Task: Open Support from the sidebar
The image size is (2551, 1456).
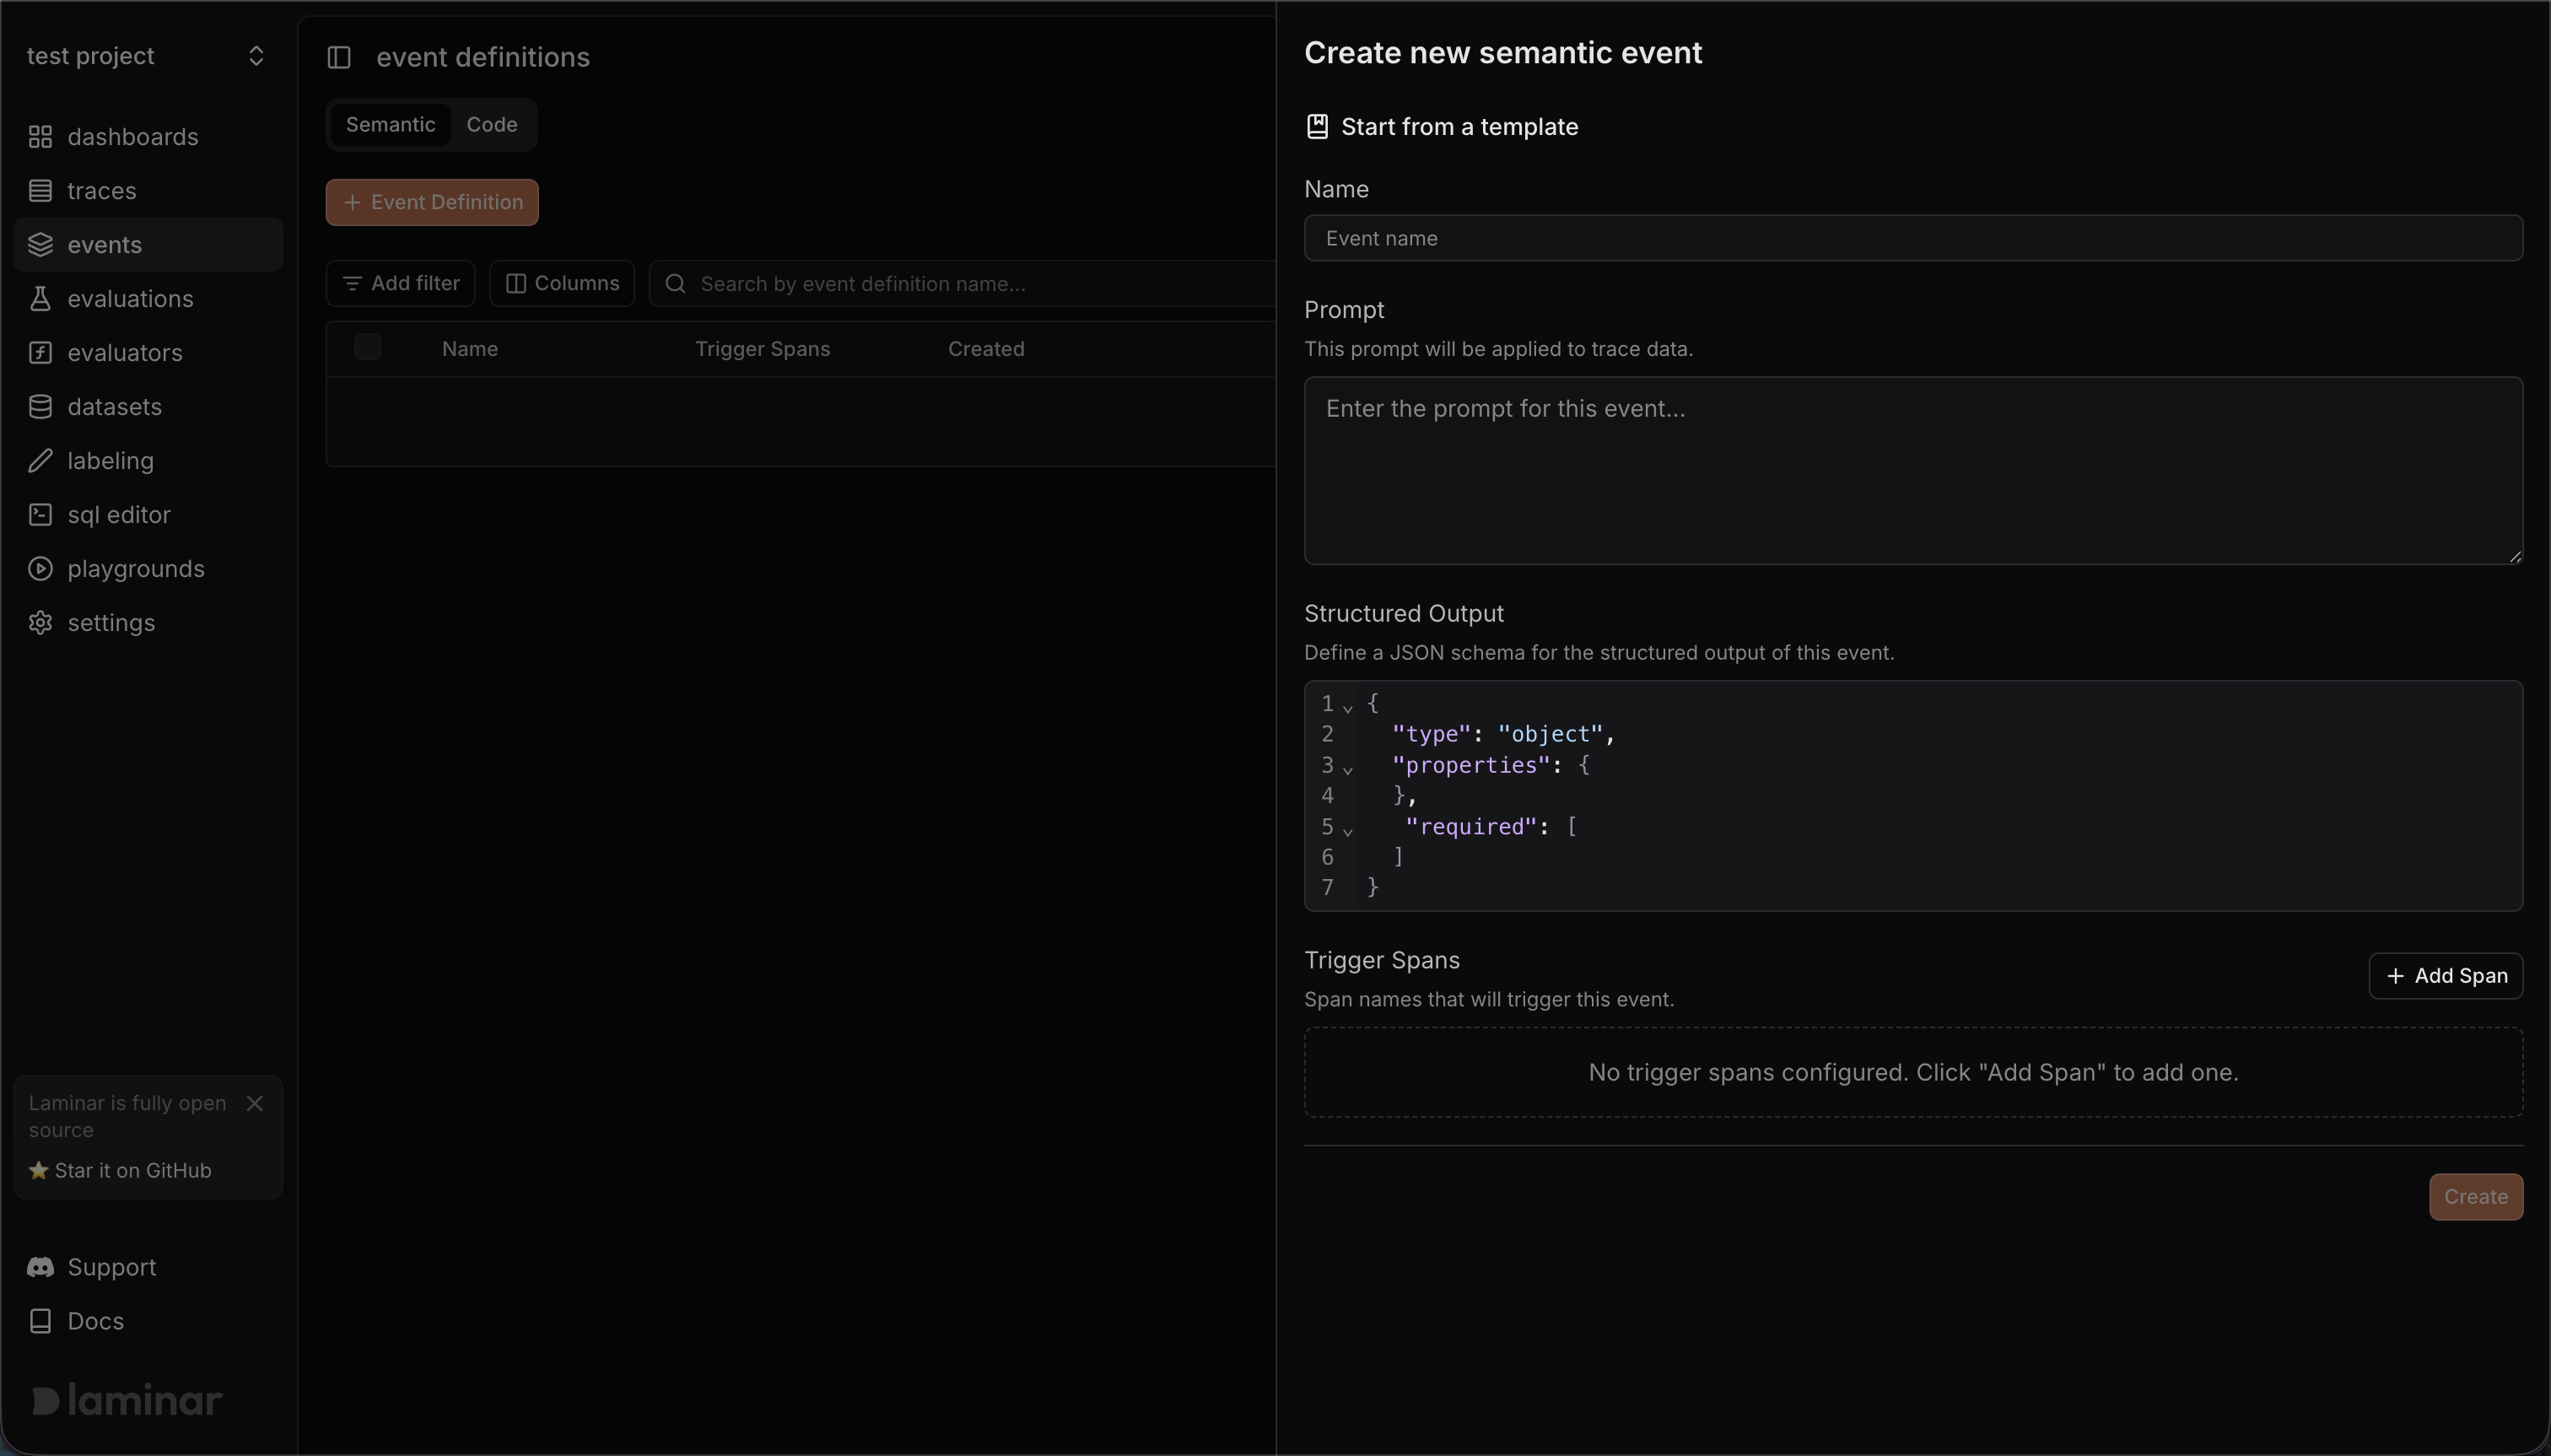Action: click(x=113, y=1266)
